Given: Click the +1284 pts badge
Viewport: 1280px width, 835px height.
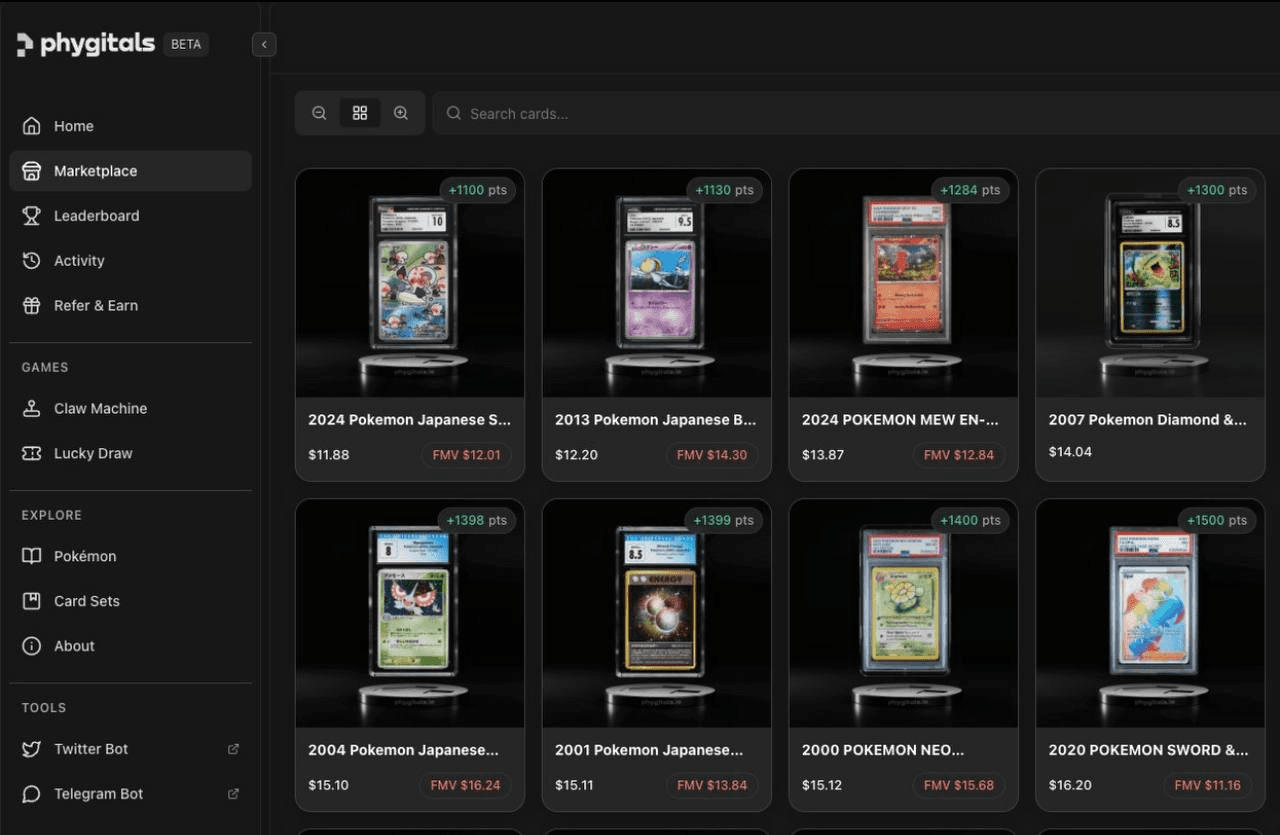Looking at the screenshot, I should tap(970, 190).
